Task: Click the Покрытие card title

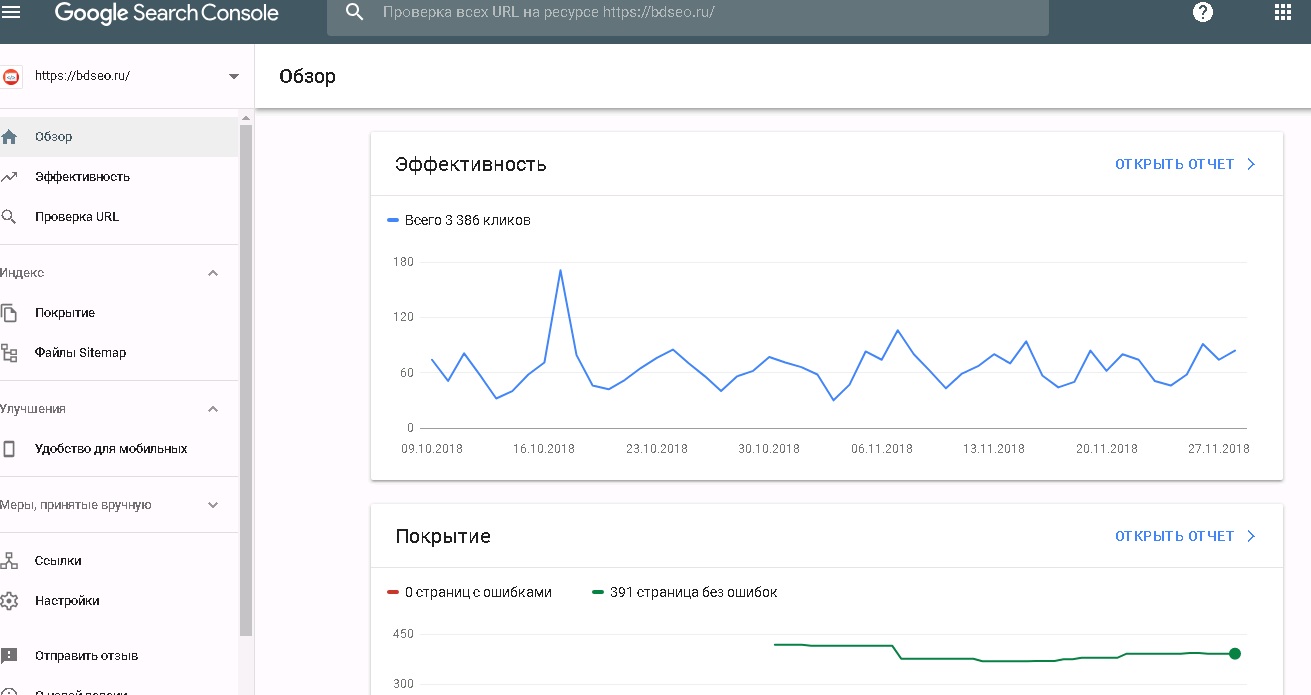Action: tap(443, 536)
